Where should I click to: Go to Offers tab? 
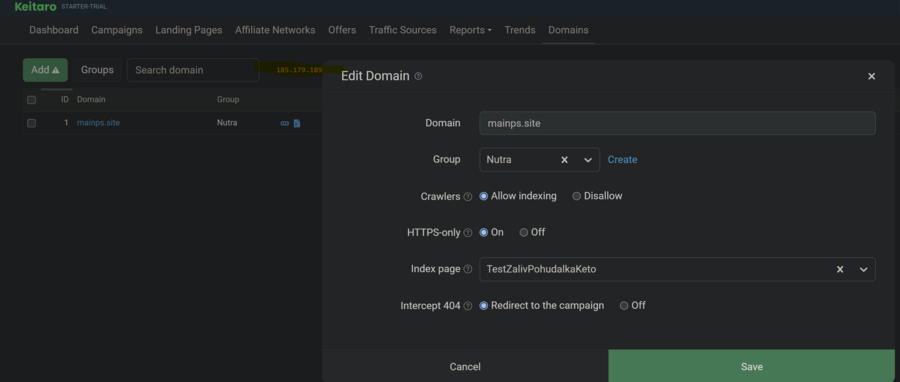pos(342,30)
